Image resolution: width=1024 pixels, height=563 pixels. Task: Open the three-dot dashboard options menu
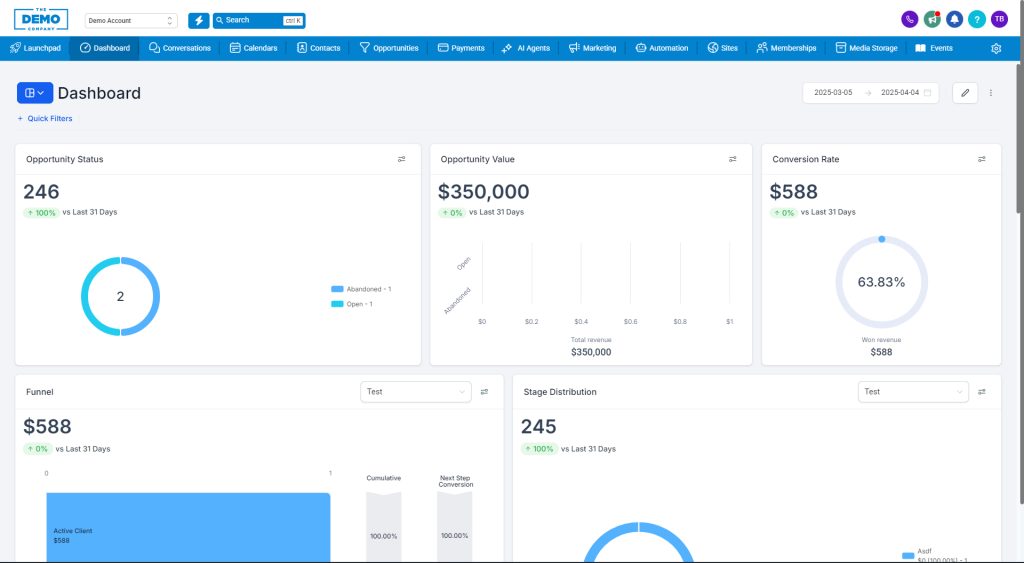point(991,93)
